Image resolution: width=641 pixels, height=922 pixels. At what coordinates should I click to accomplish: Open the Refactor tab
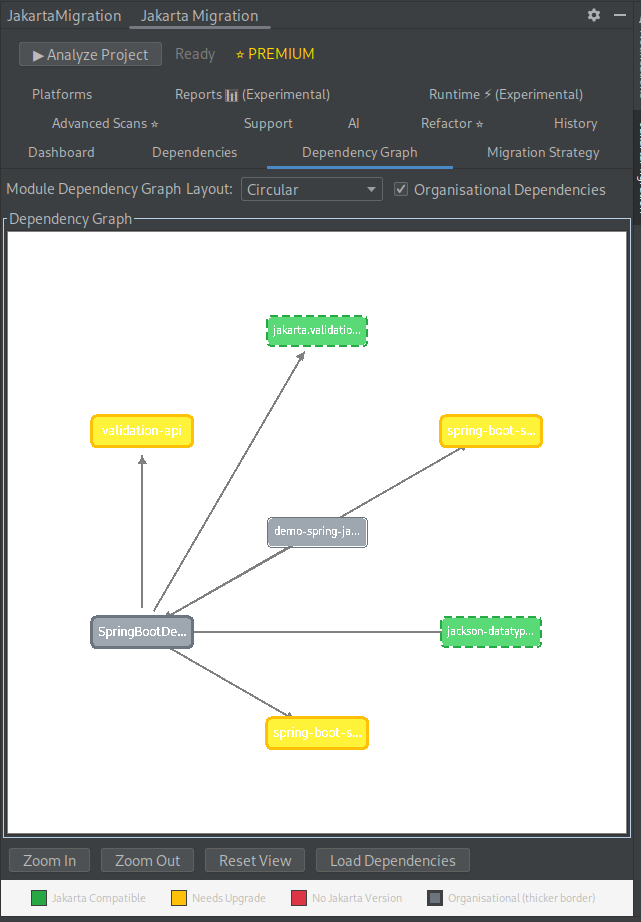coord(452,123)
